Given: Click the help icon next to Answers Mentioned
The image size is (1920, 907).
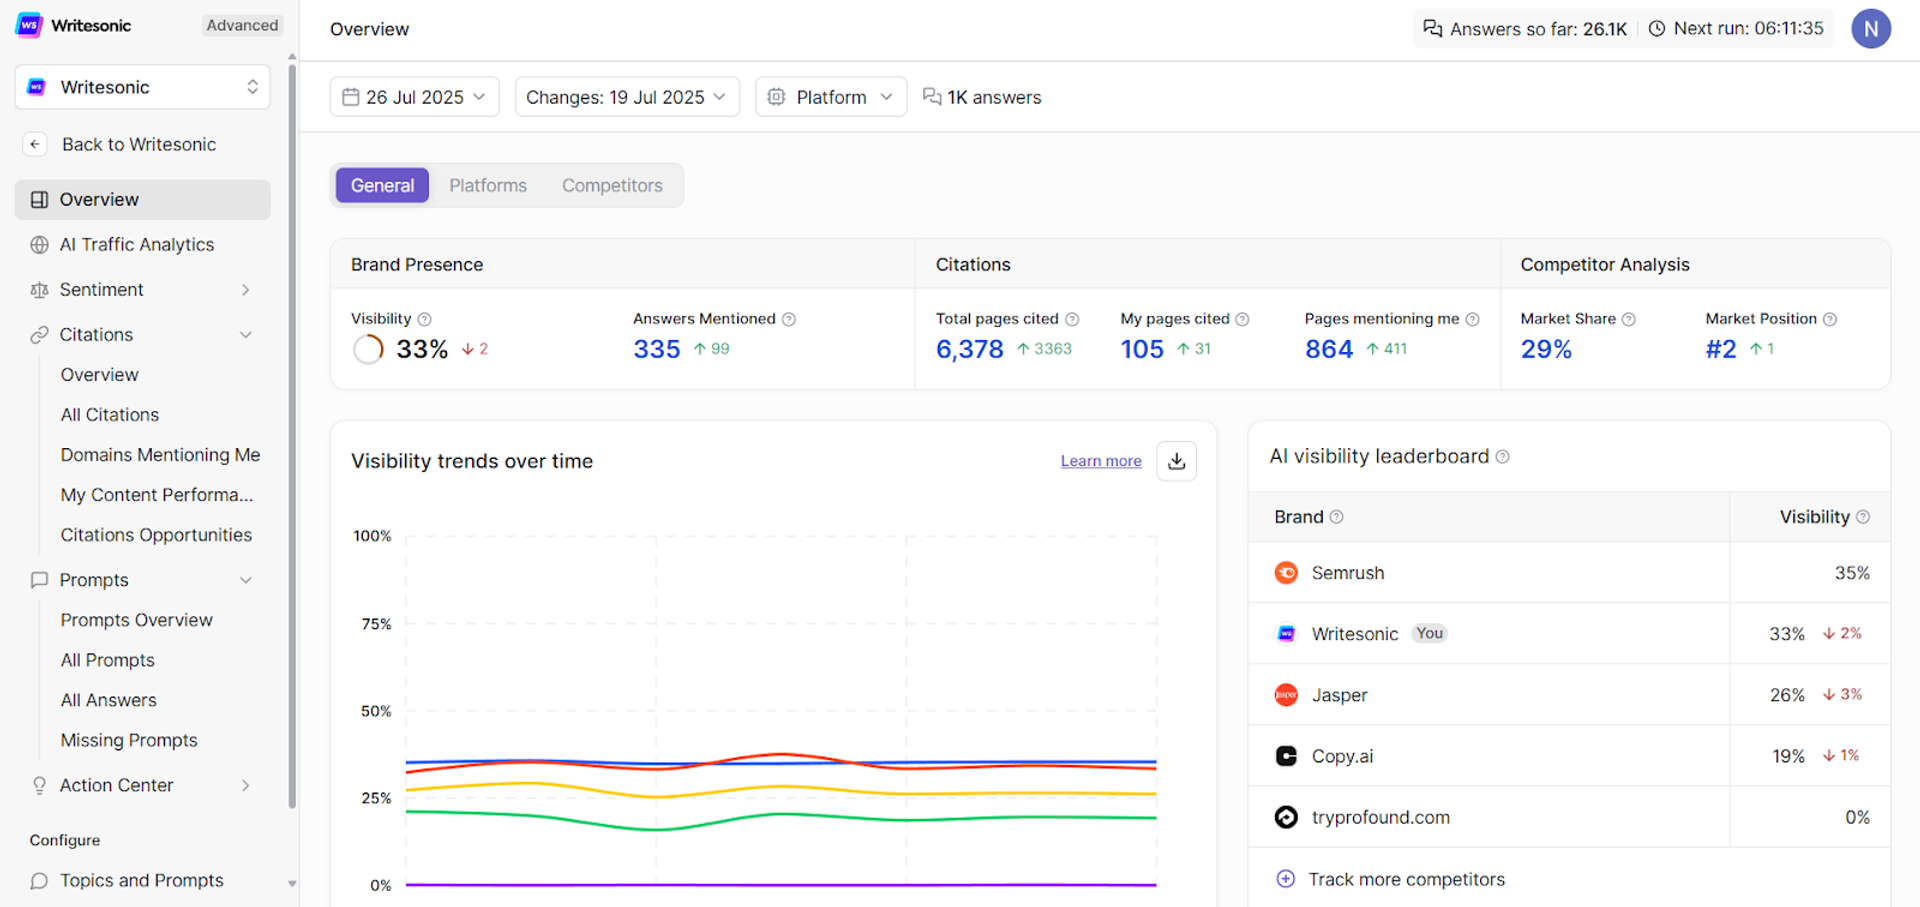Looking at the screenshot, I should pos(788,319).
